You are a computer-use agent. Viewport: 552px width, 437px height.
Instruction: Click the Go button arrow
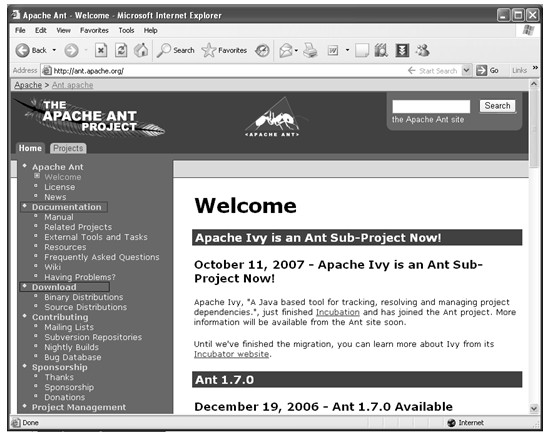(x=487, y=70)
